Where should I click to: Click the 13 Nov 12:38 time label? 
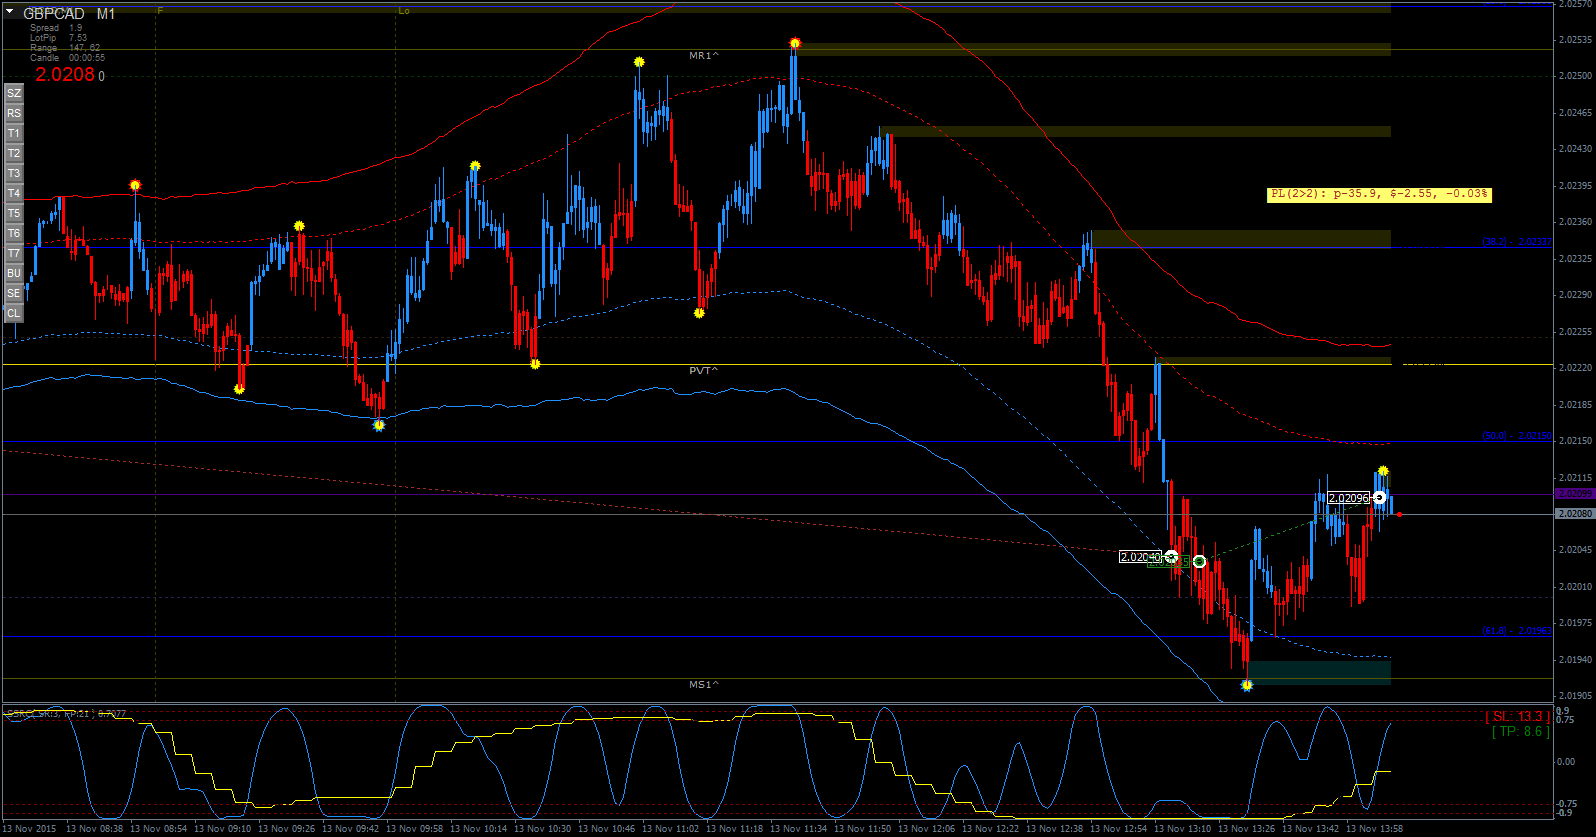click(x=1055, y=828)
